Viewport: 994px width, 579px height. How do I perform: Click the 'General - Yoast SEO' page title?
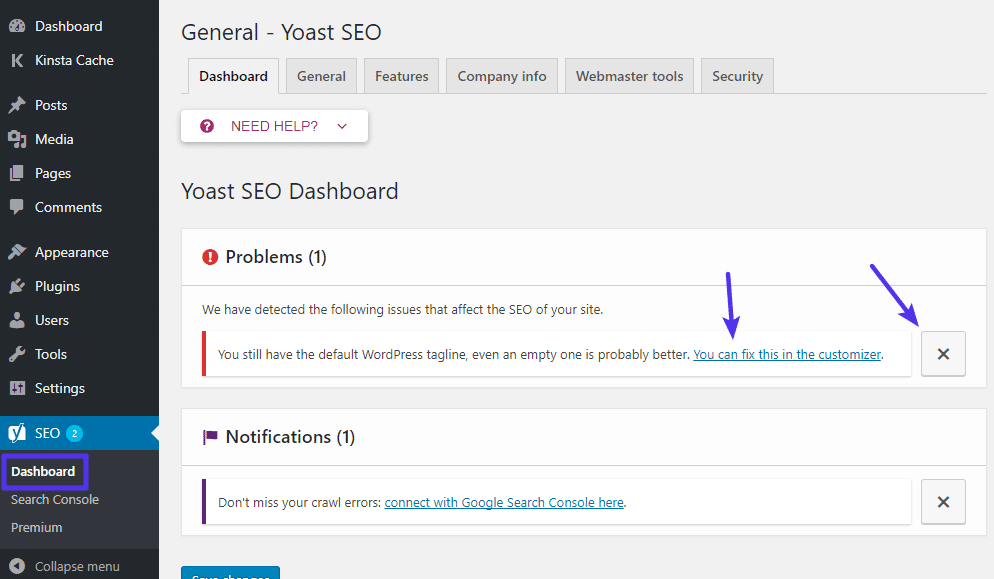coord(281,32)
